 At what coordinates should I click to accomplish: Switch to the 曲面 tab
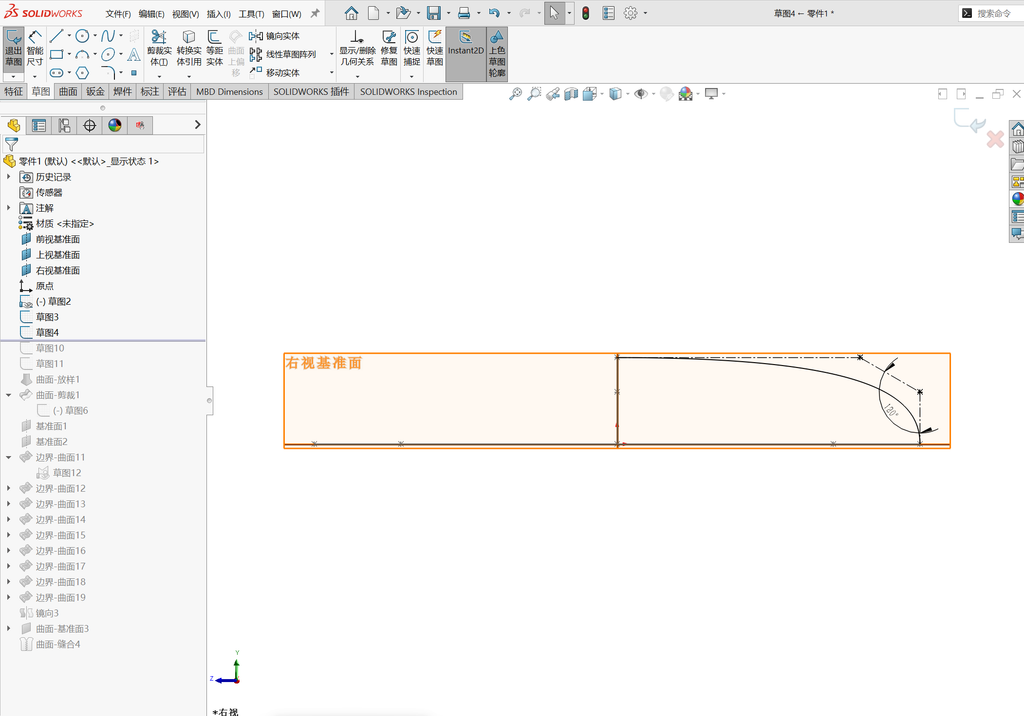coord(68,91)
